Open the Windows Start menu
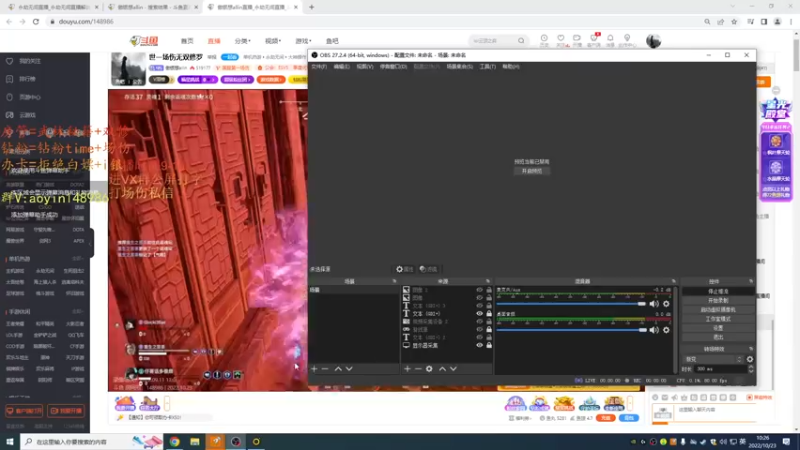Screen dimensions: 800x450 [10, 442]
